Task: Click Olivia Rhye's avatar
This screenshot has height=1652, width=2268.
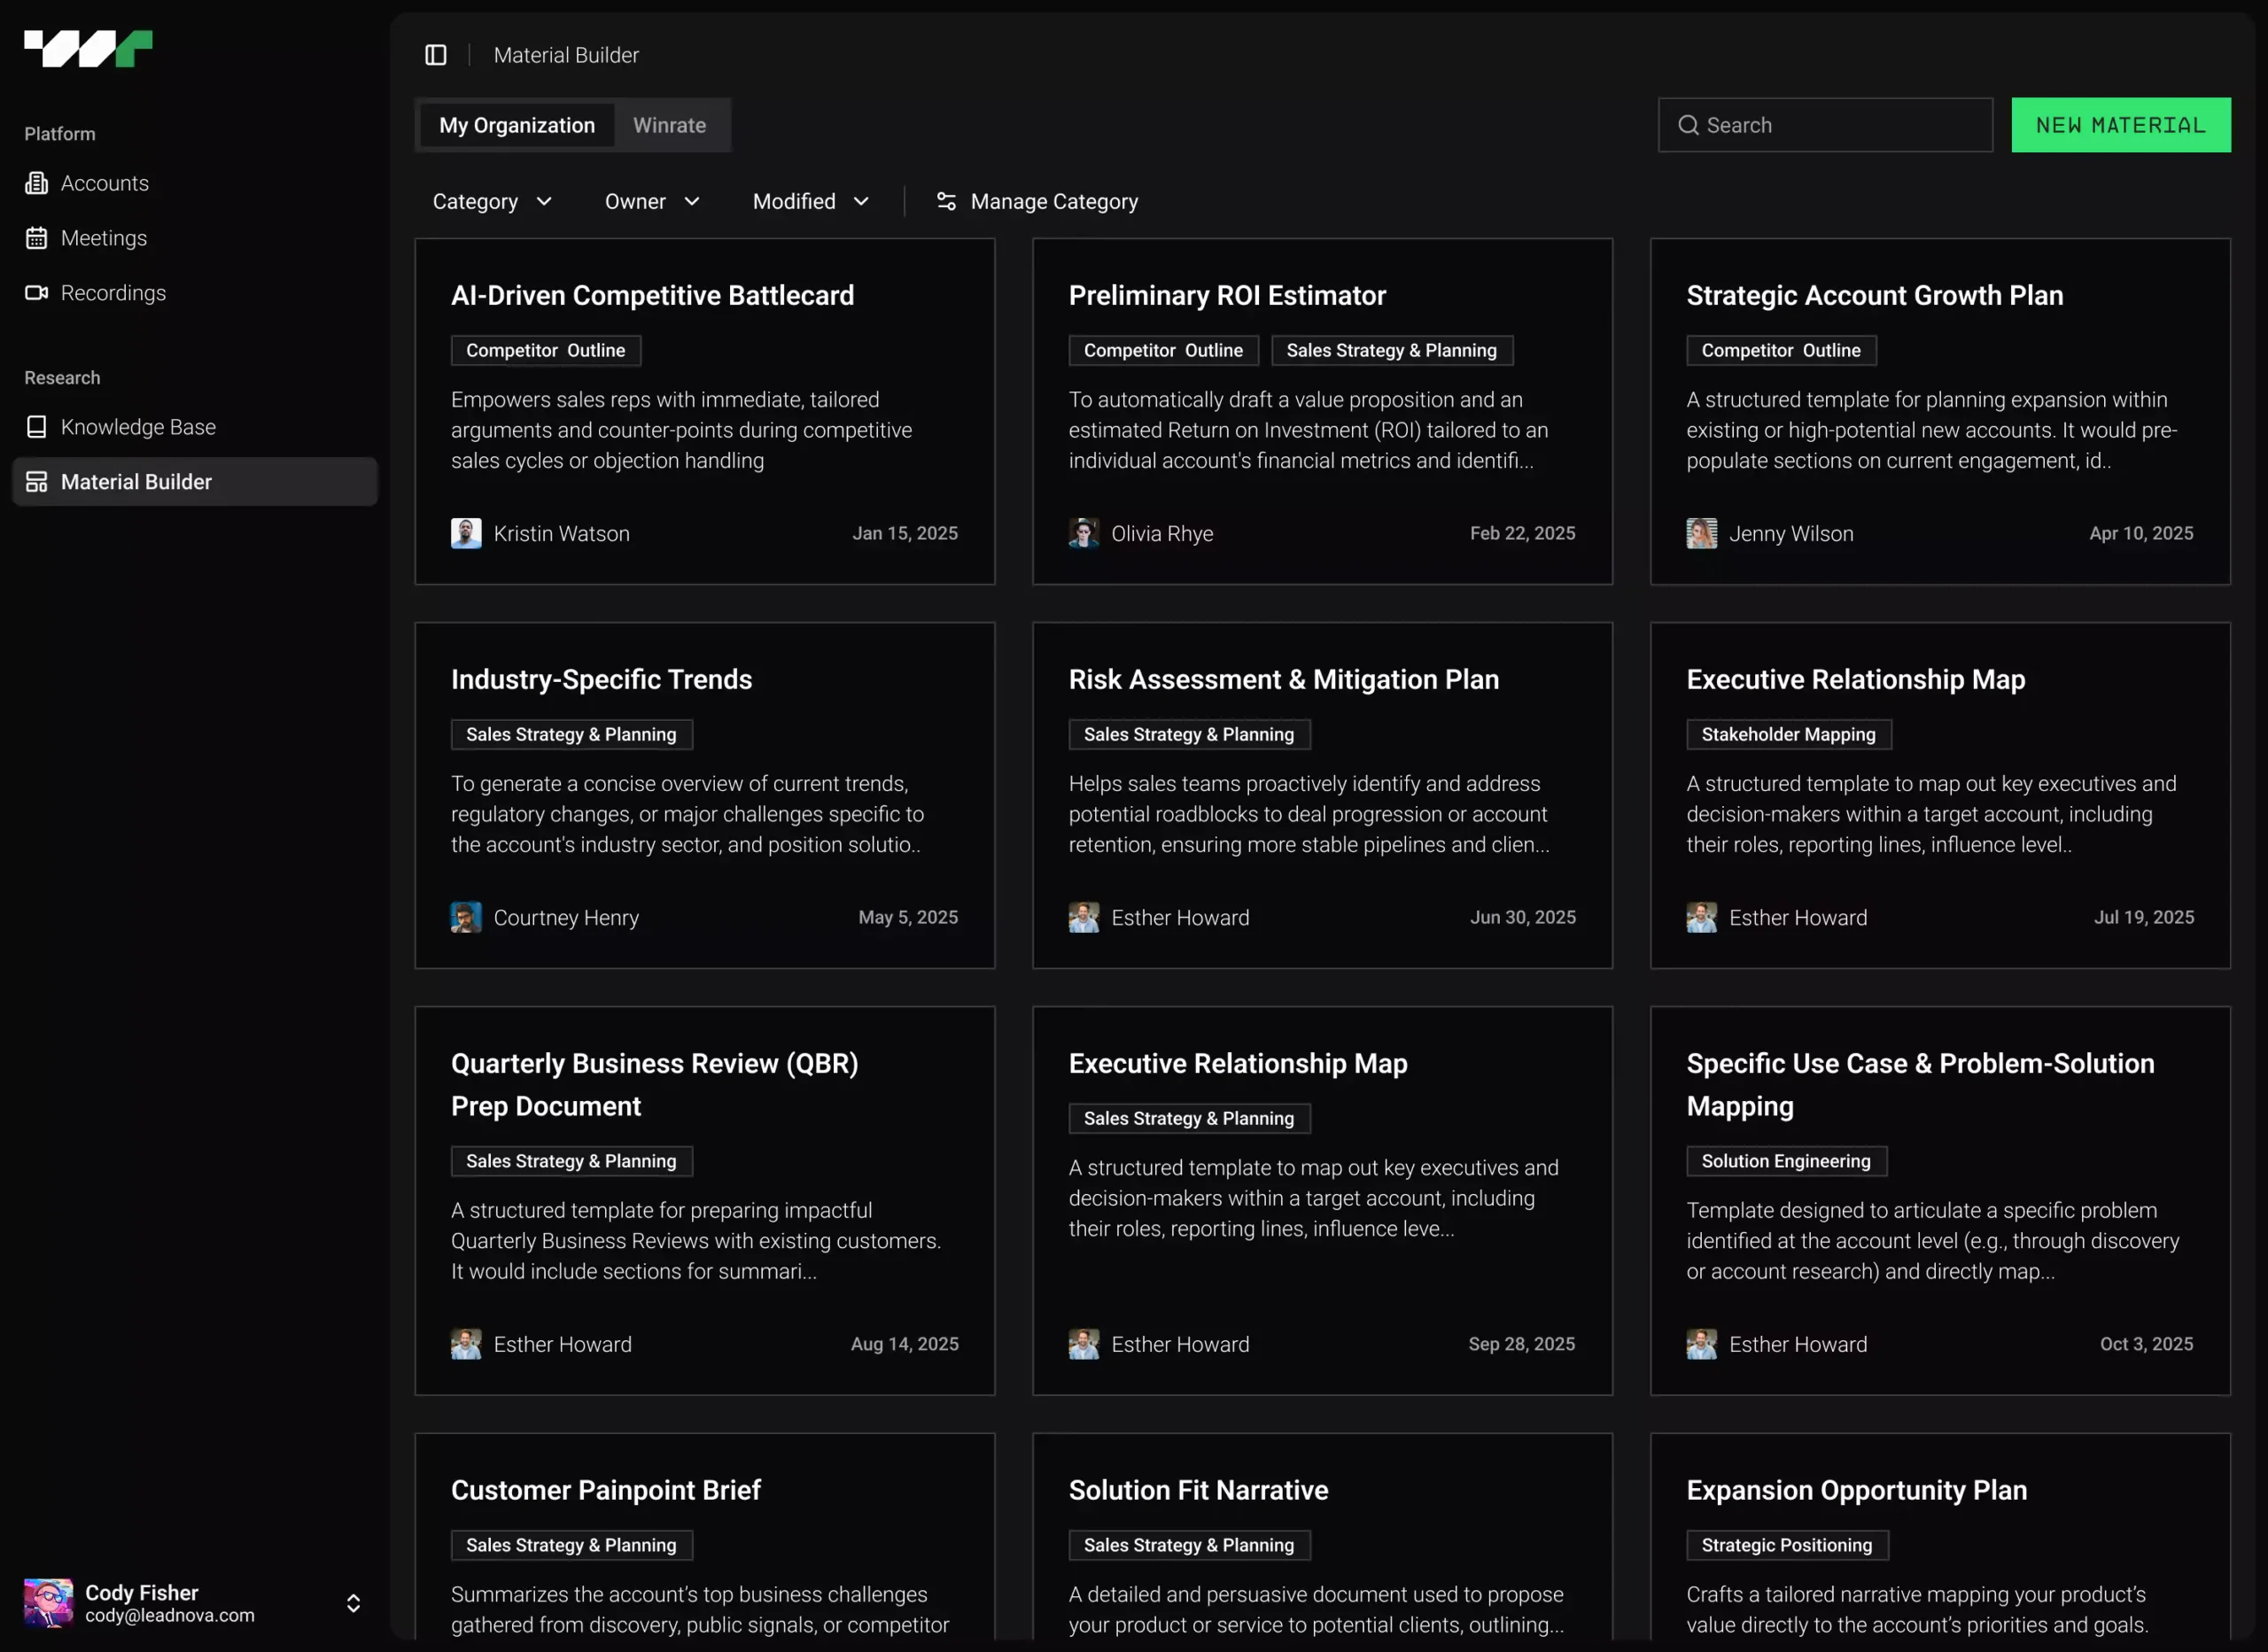Action: [x=1084, y=533]
